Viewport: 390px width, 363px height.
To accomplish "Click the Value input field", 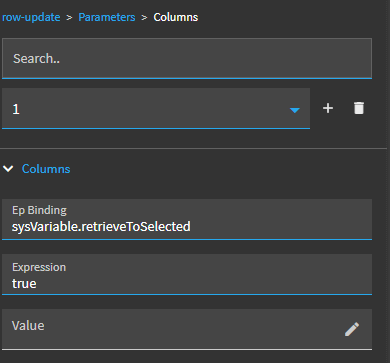I will [x=187, y=329].
